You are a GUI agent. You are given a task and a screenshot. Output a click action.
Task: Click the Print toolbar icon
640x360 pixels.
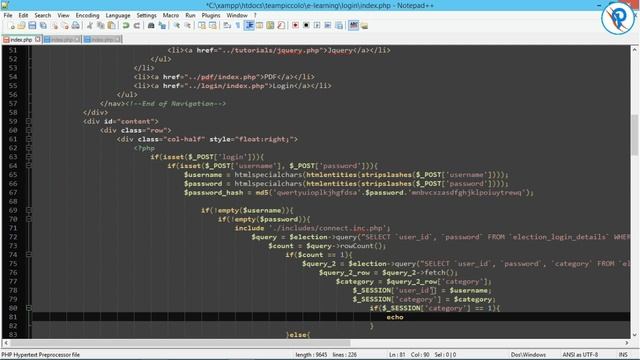coord(76,25)
